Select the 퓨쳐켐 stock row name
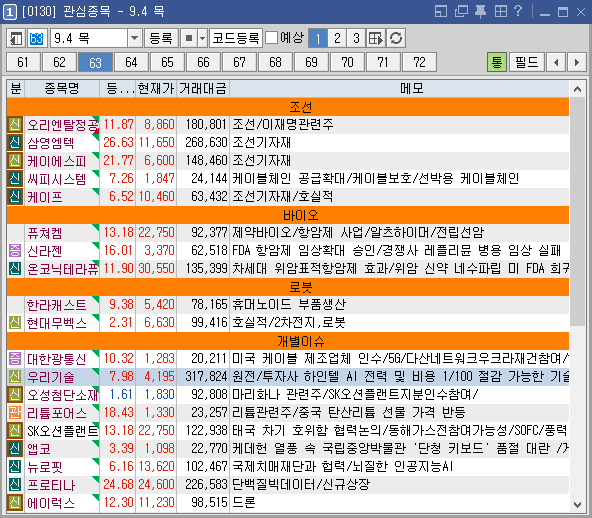 click(x=45, y=233)
